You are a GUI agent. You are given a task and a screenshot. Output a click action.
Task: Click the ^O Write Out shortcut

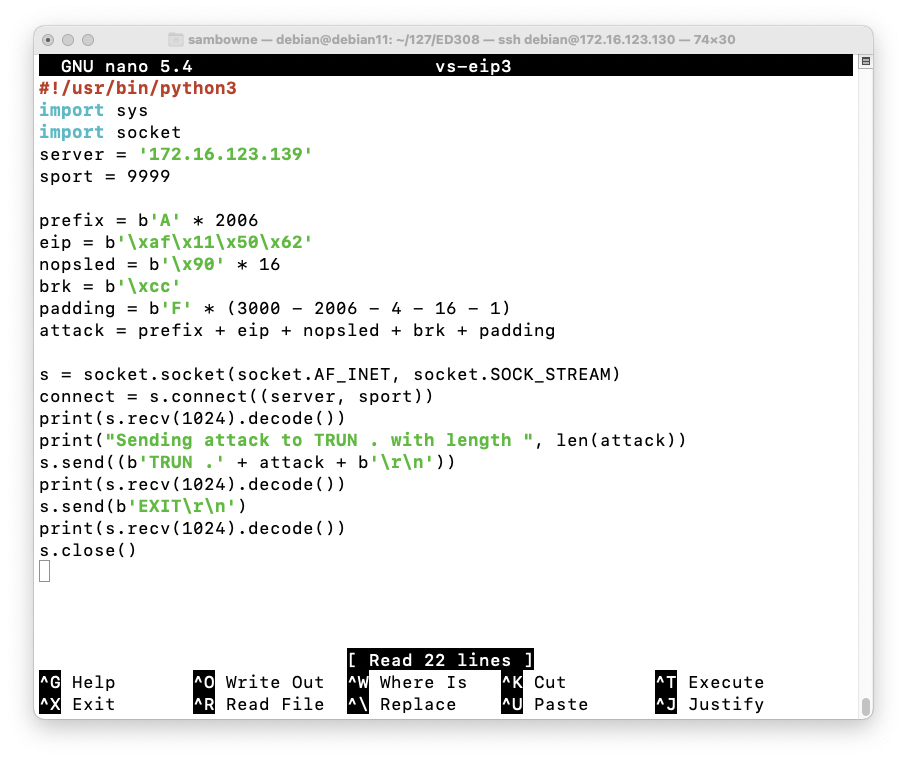(x=259, y=682)
